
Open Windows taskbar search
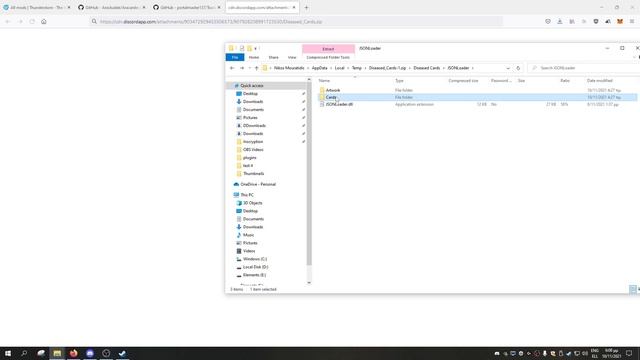tap(24, 353)
